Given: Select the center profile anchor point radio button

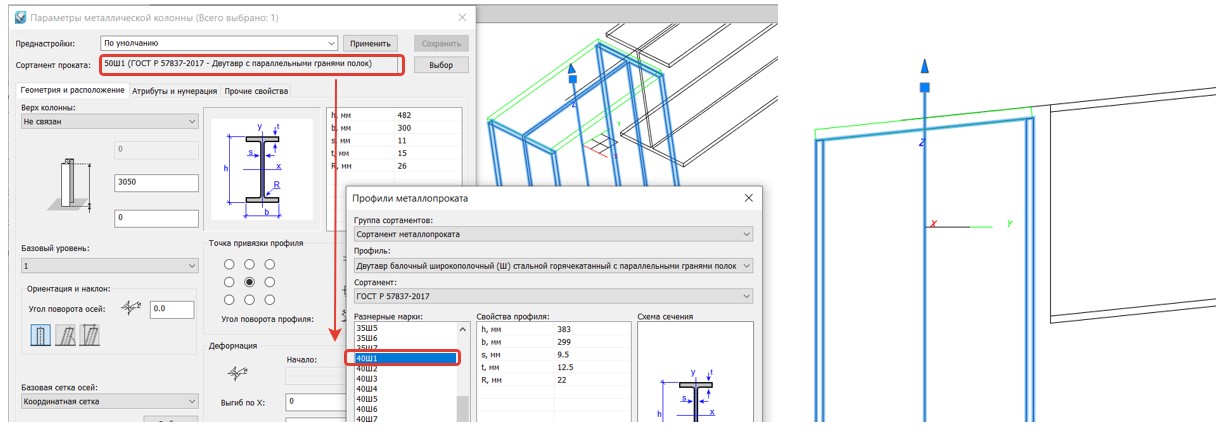Looking at the screenshot, I should pos(250,282).
